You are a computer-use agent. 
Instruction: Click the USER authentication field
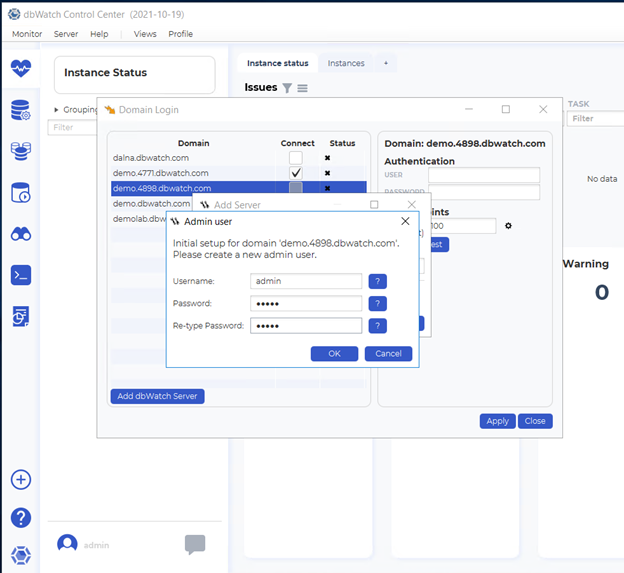click(484, 175)
